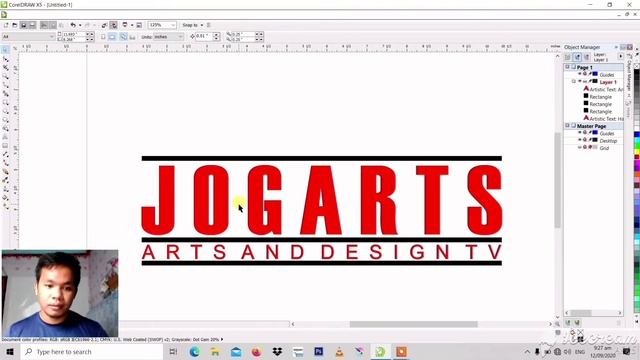Save the document using toolbar icon
Image resolution: width=640 pixels, height=360 pixels.
pyautogui.click(x=24, y=25)
